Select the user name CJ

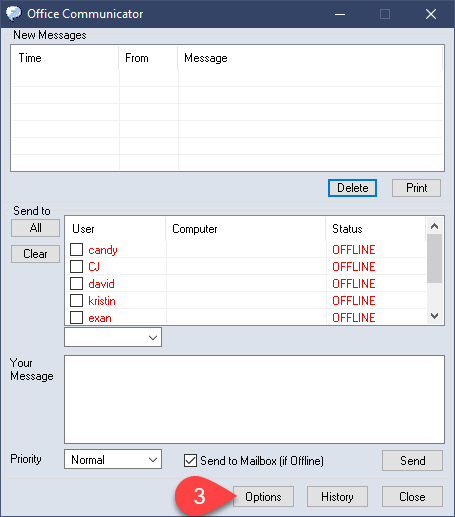click(94, 267)
